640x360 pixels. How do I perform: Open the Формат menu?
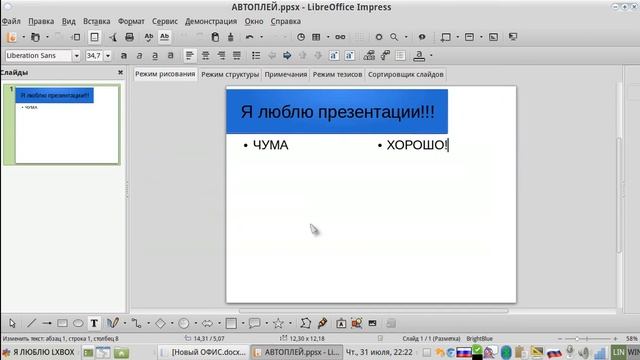point(131,21)
